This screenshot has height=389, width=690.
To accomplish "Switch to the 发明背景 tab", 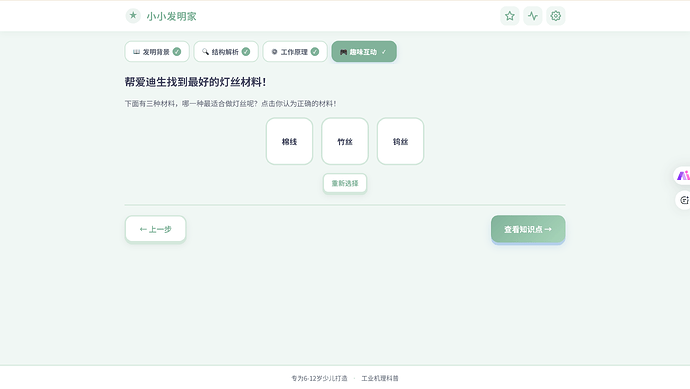I will tap(157, 51).
